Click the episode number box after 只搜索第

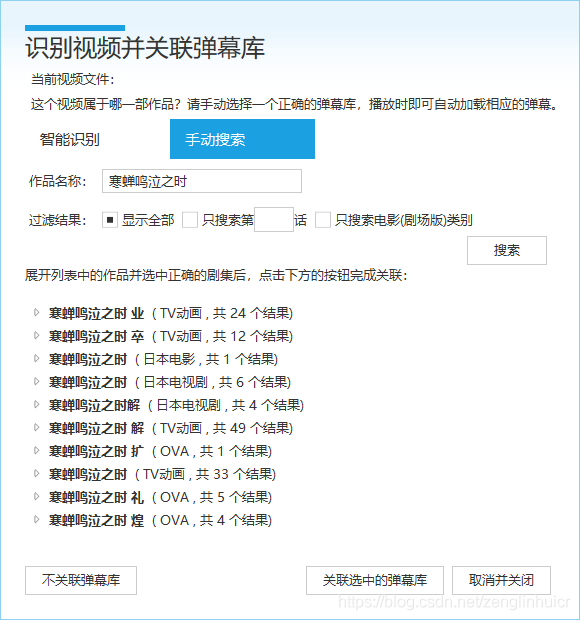point(274,219)
